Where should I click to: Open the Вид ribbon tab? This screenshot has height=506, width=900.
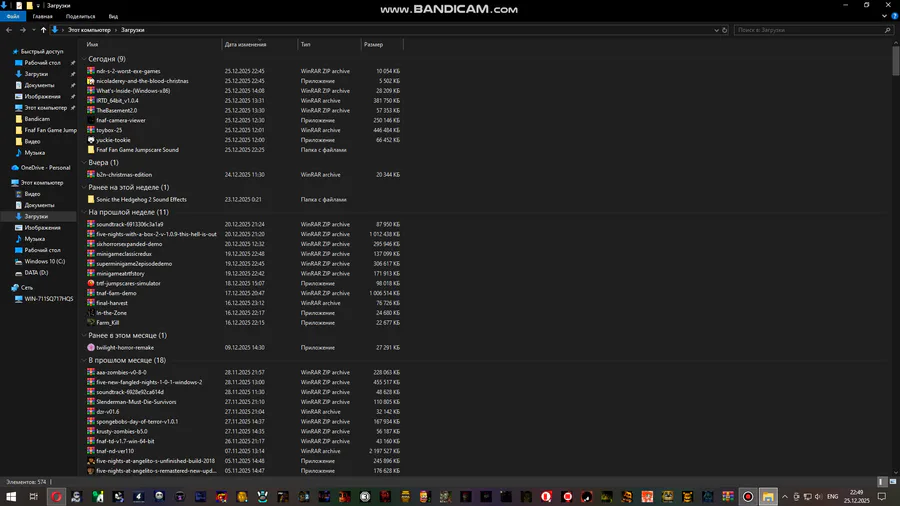[114, 17]
